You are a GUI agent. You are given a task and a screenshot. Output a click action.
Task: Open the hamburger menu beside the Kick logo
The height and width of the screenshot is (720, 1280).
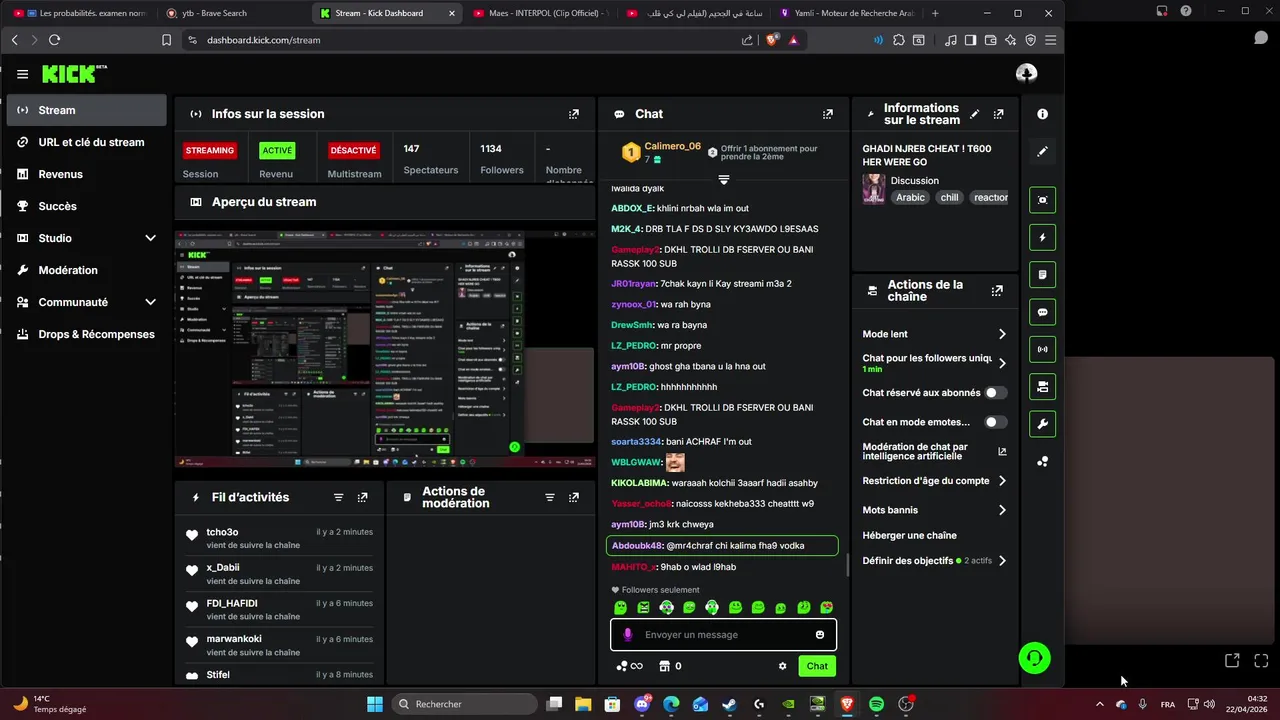point(22,74)
